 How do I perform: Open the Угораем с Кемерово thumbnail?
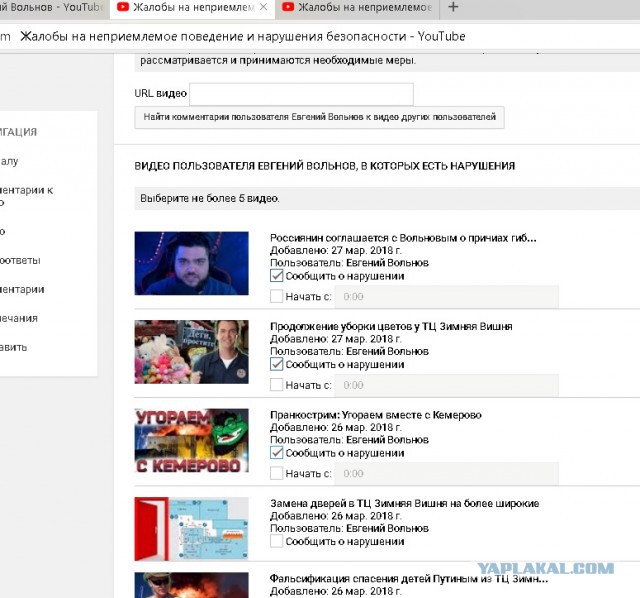[191, 440]
